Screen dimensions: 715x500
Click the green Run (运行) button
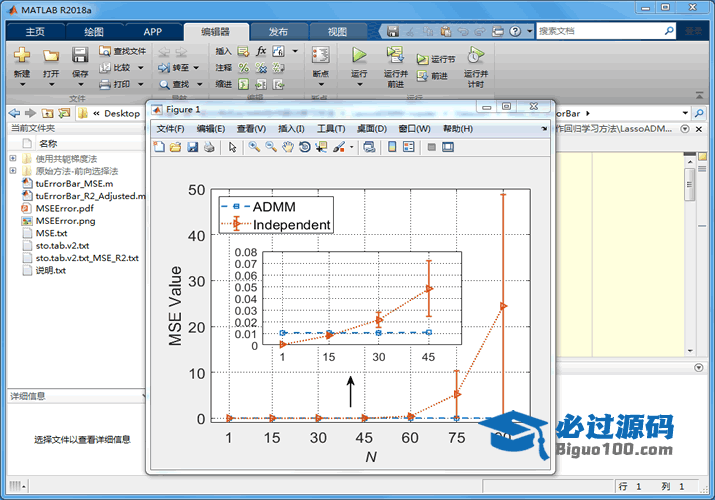coord(359,55)
